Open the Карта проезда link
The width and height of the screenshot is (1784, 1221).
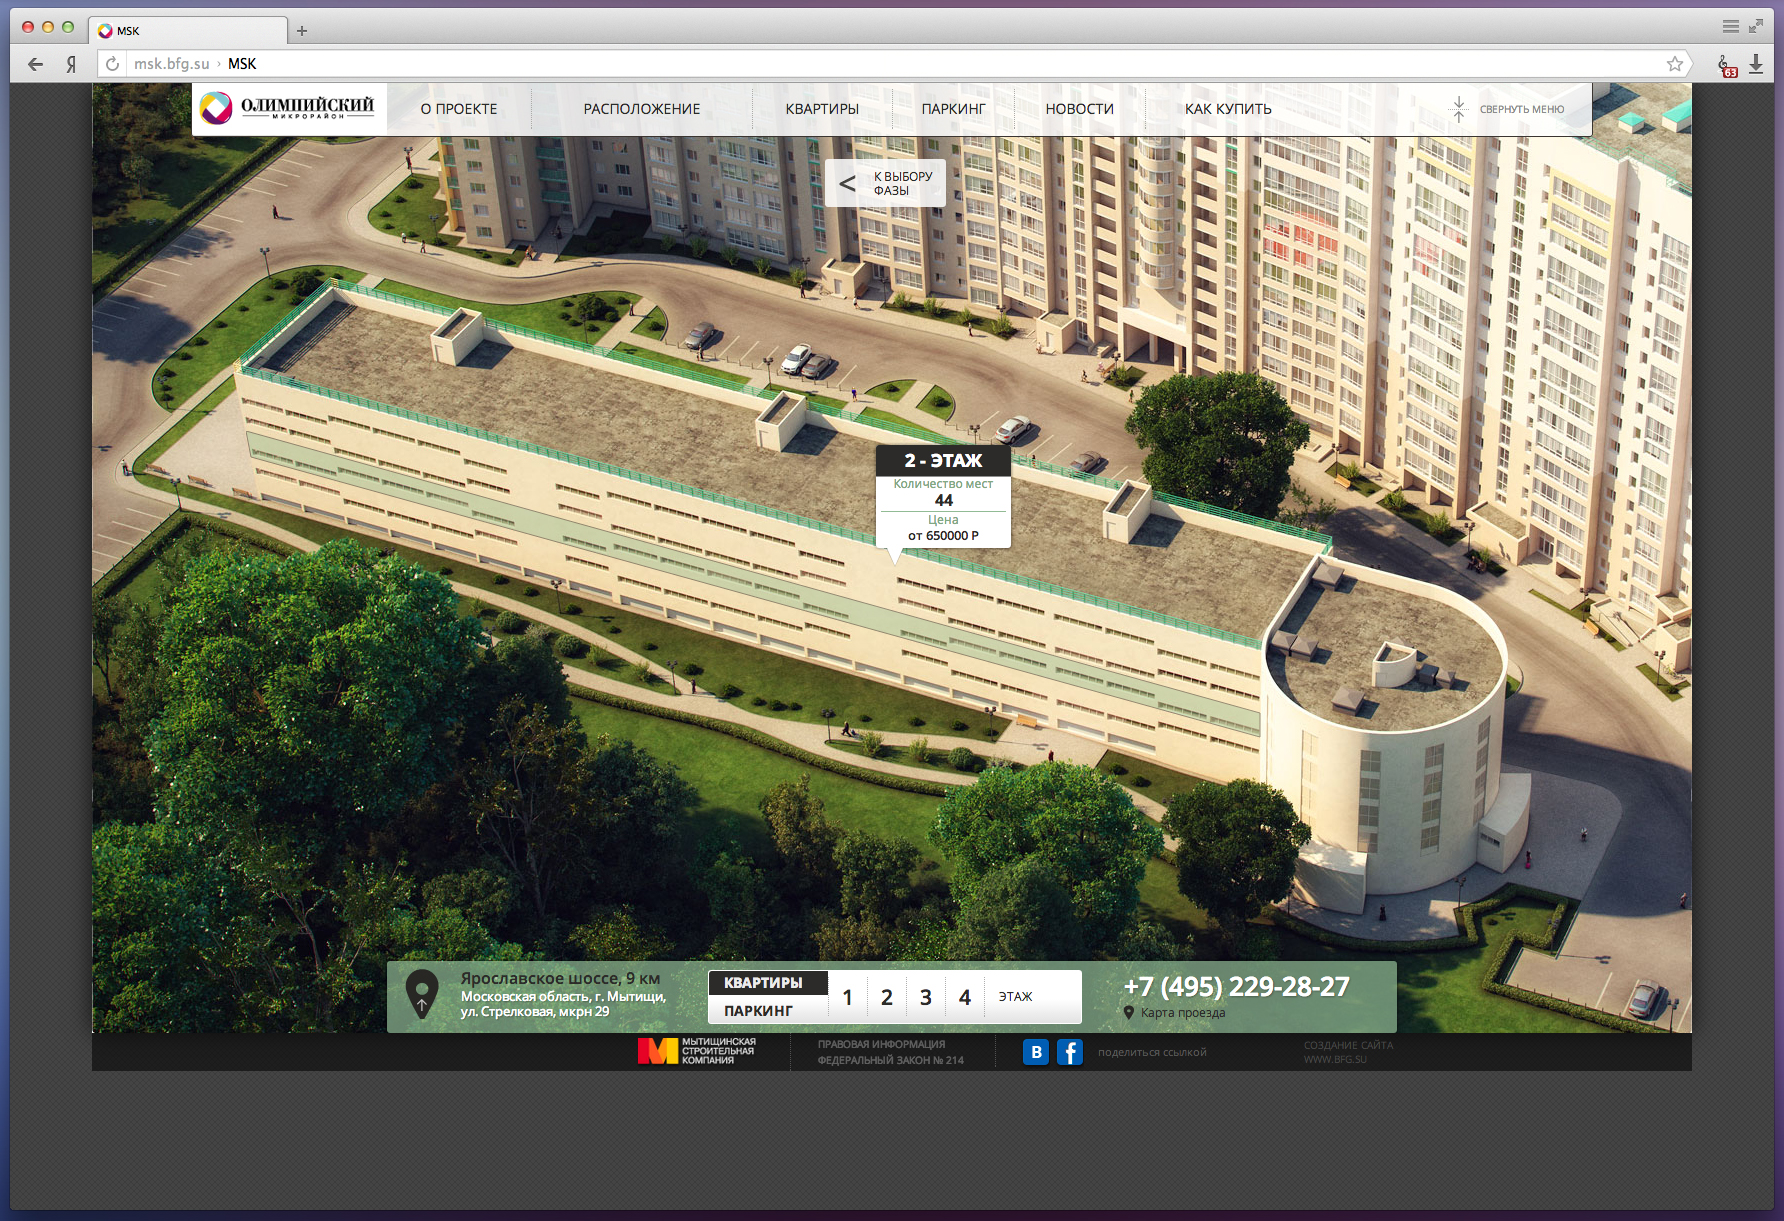pos(1182,1013)
